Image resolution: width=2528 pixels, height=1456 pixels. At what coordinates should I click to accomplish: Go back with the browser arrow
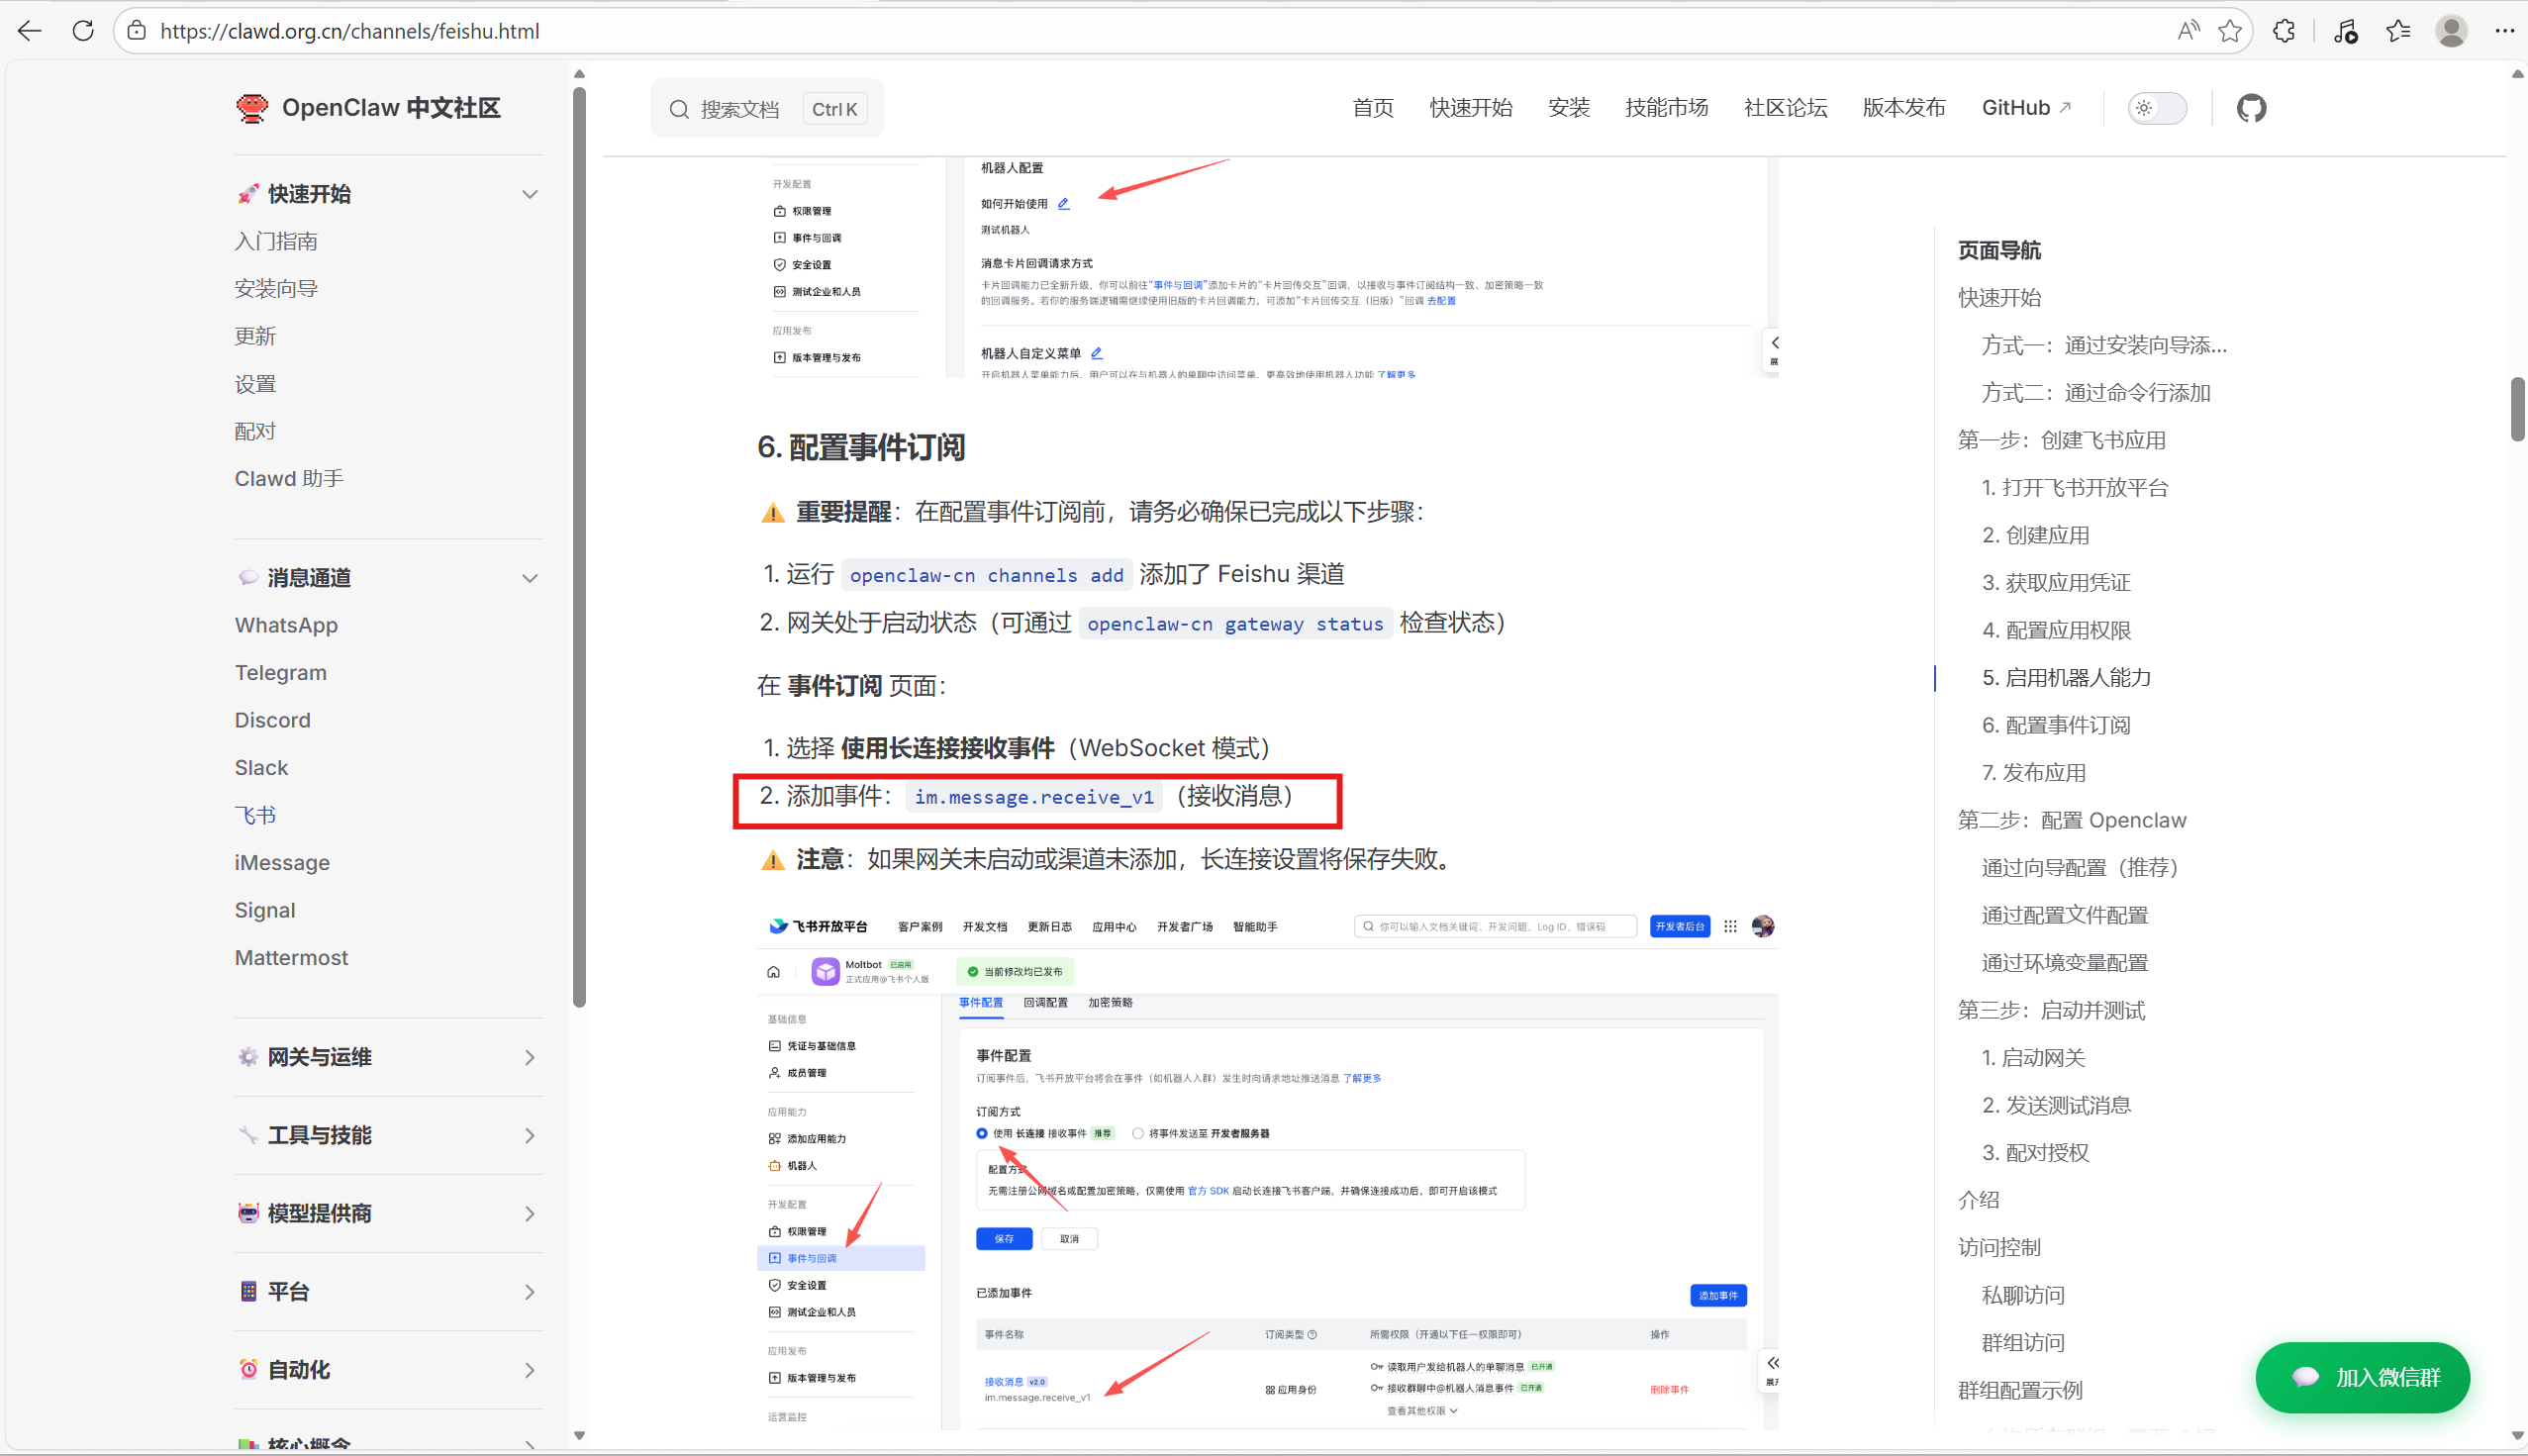[x=30, y=31]
